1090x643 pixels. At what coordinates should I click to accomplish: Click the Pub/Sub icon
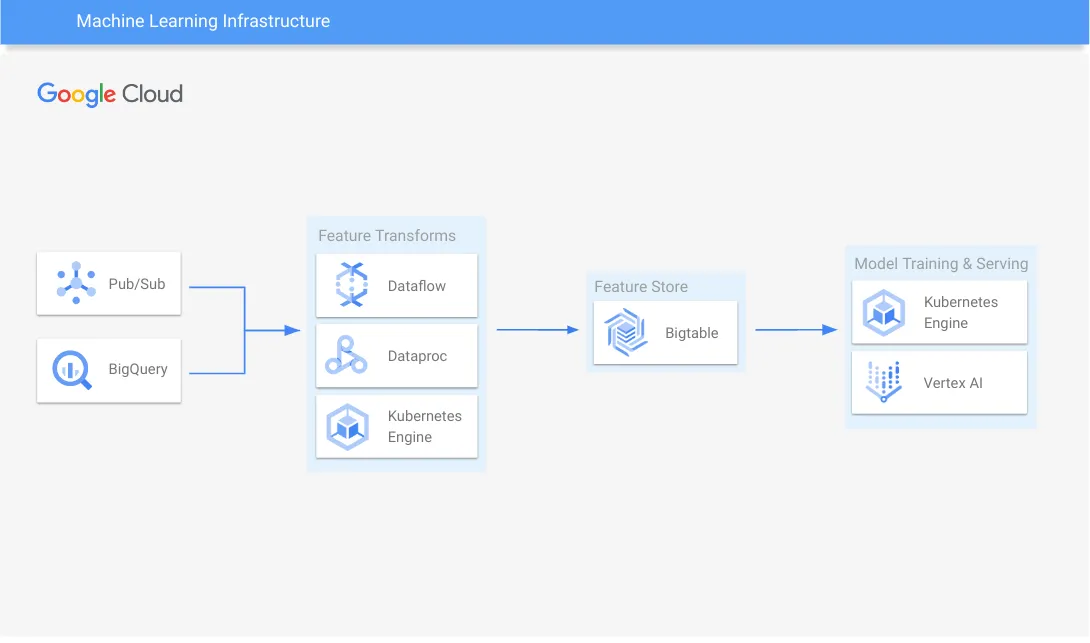(x=76, y=283)
